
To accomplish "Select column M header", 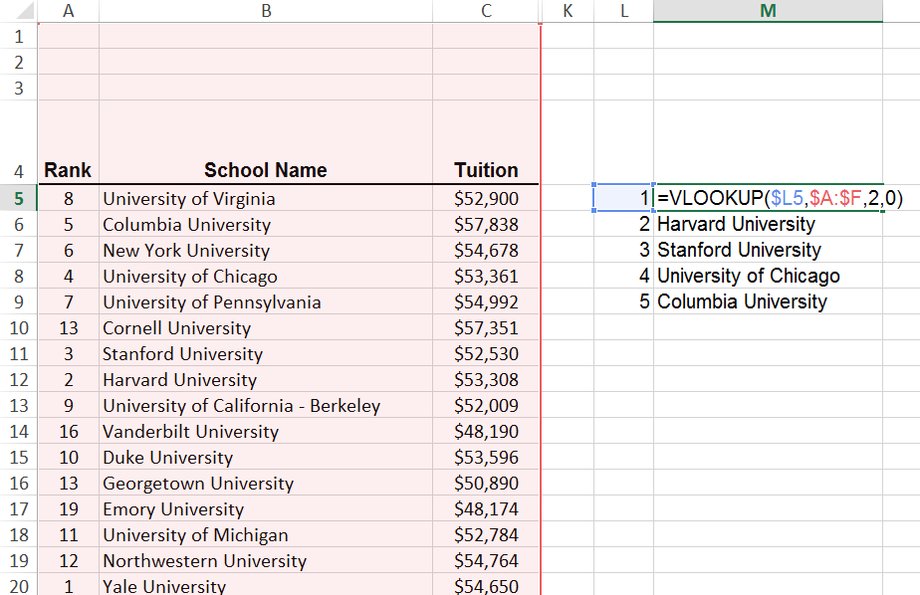I will (x=767, y=11).
